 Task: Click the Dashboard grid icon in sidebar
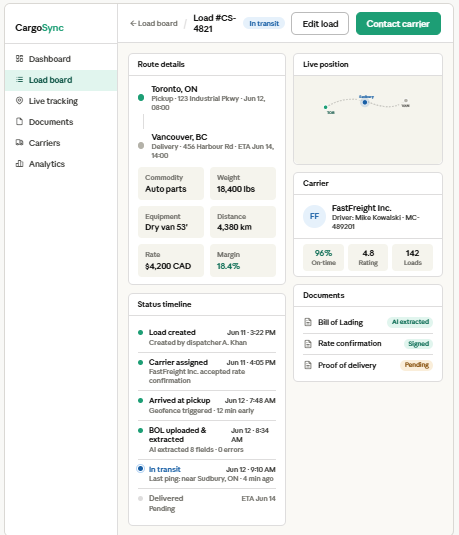click(19, 59)
